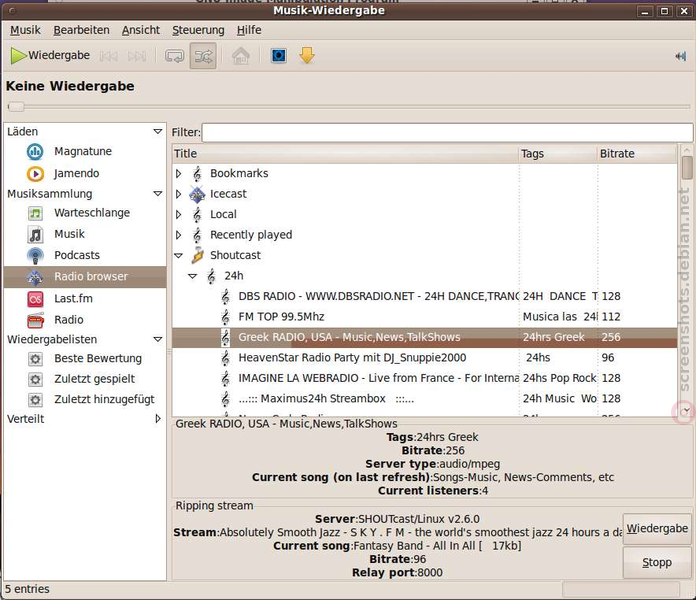696x600 pixels.
Task: Select DBS RADIO station row
Action: point(425,296)
